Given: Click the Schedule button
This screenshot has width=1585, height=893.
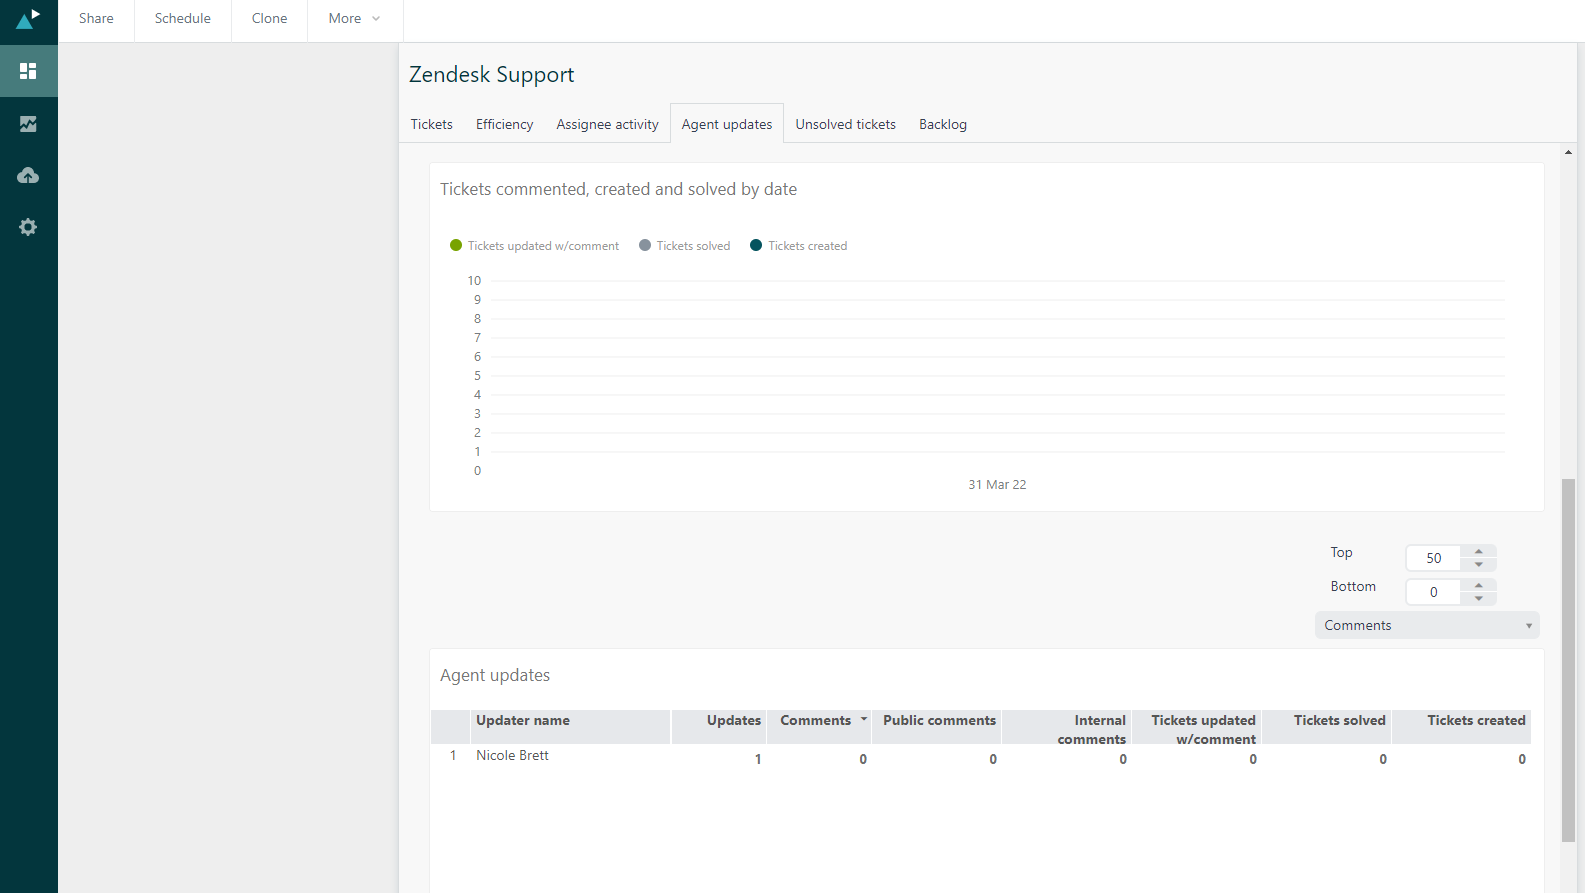Looking at the screenshot, I should tap(183, 19).
